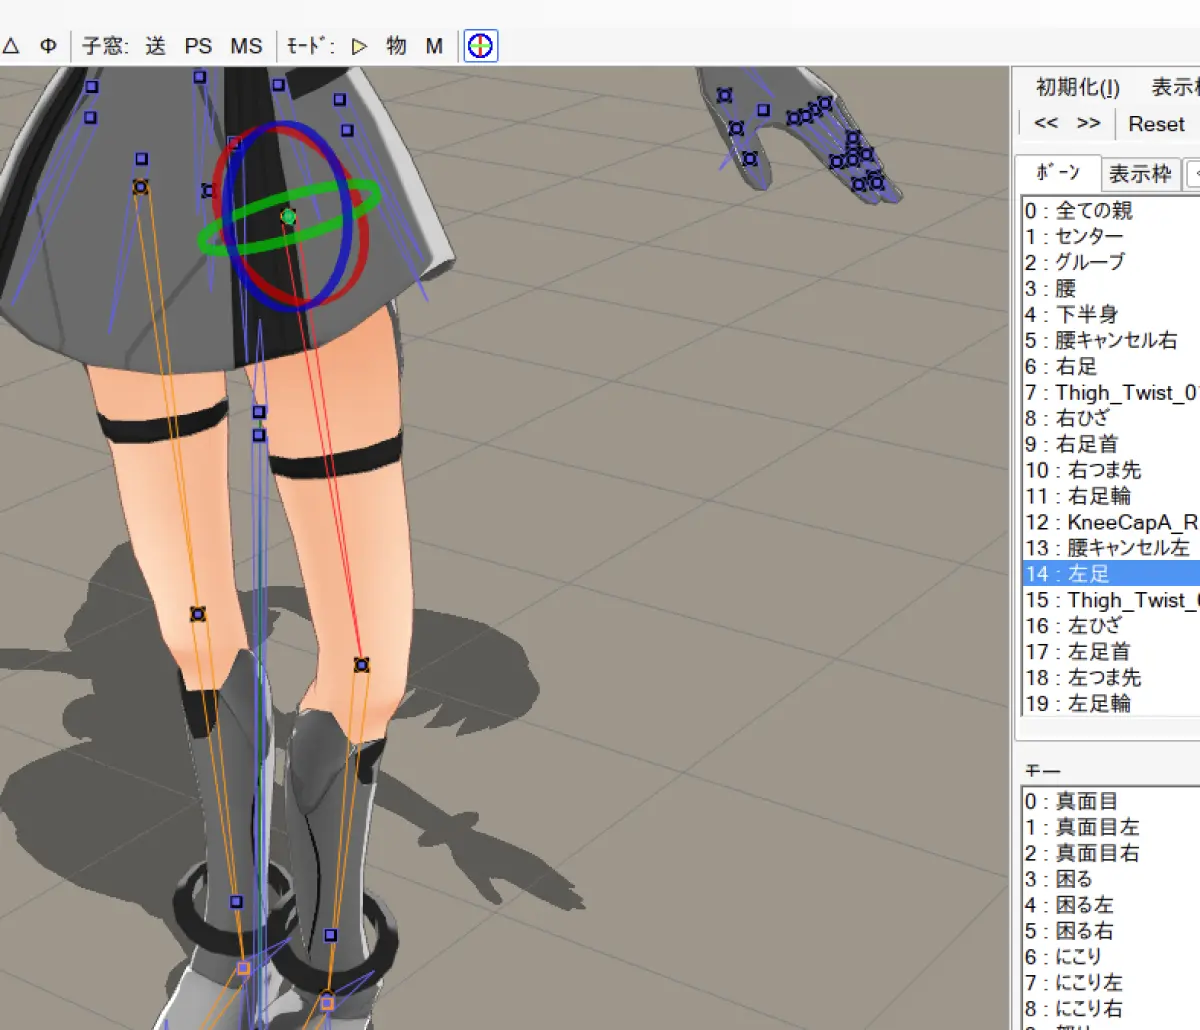
Task: Go to next with >> button
Action: (1089, 123)
